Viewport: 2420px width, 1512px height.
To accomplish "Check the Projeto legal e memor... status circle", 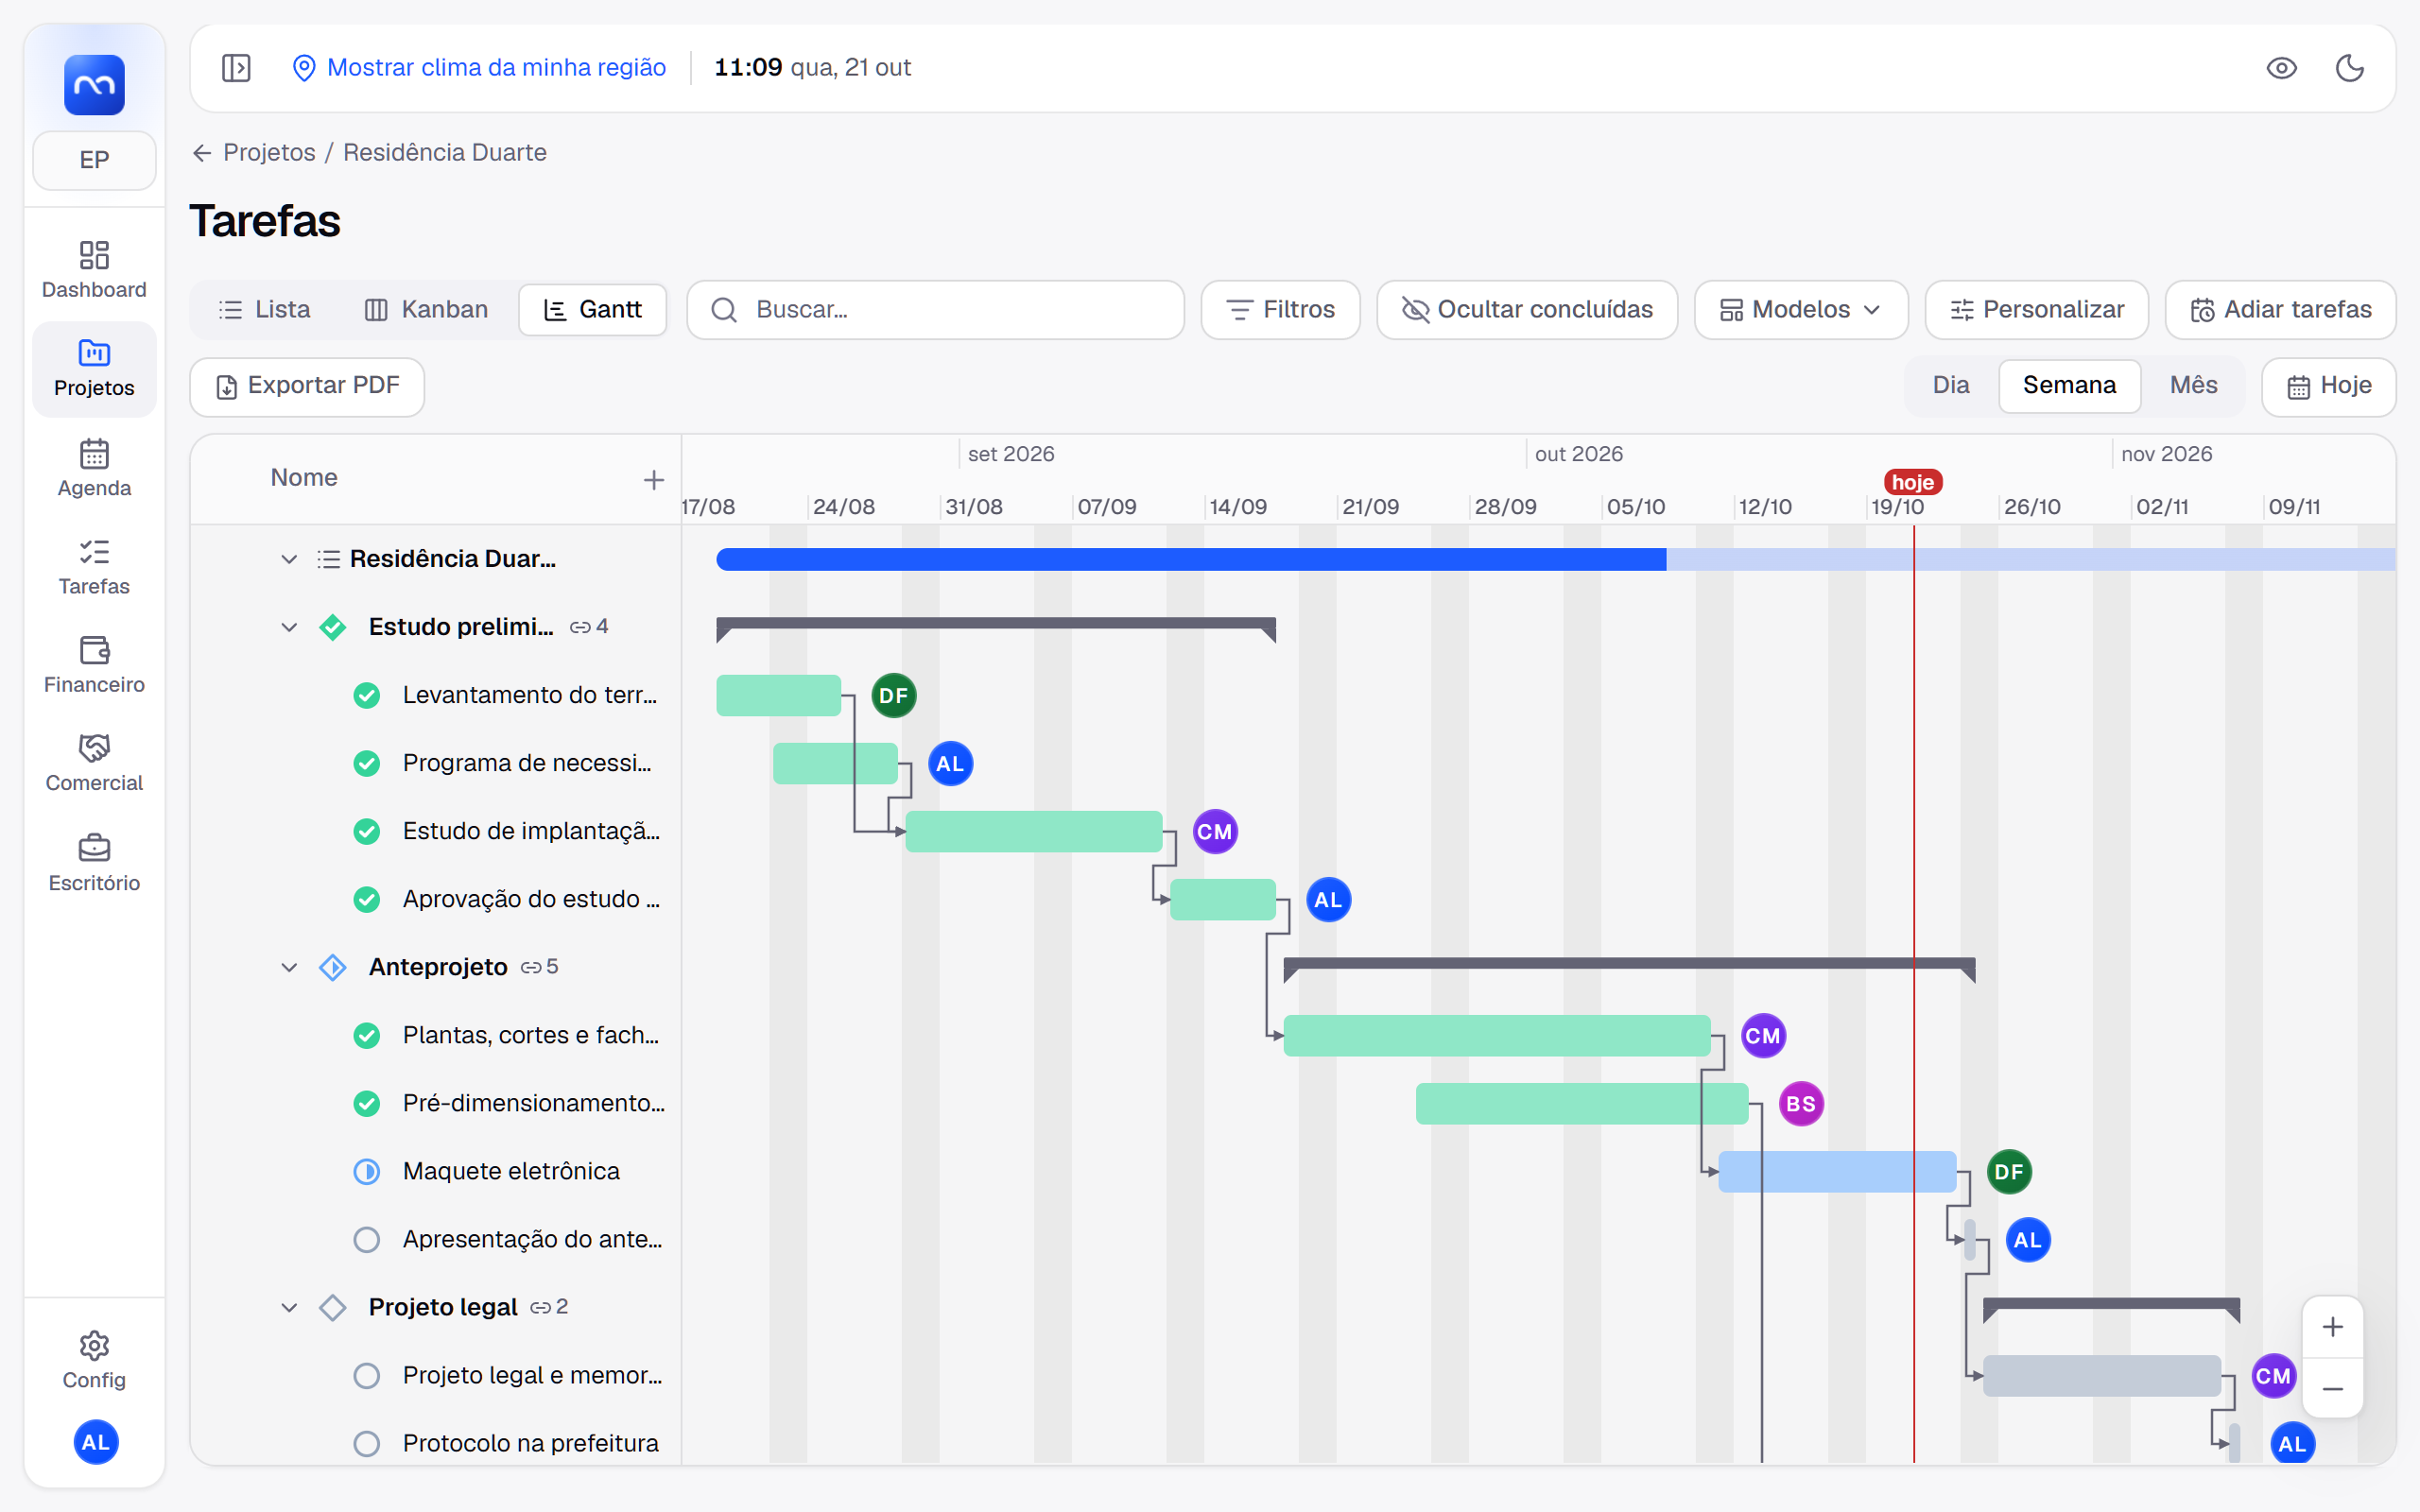I will coord(367,1376).
